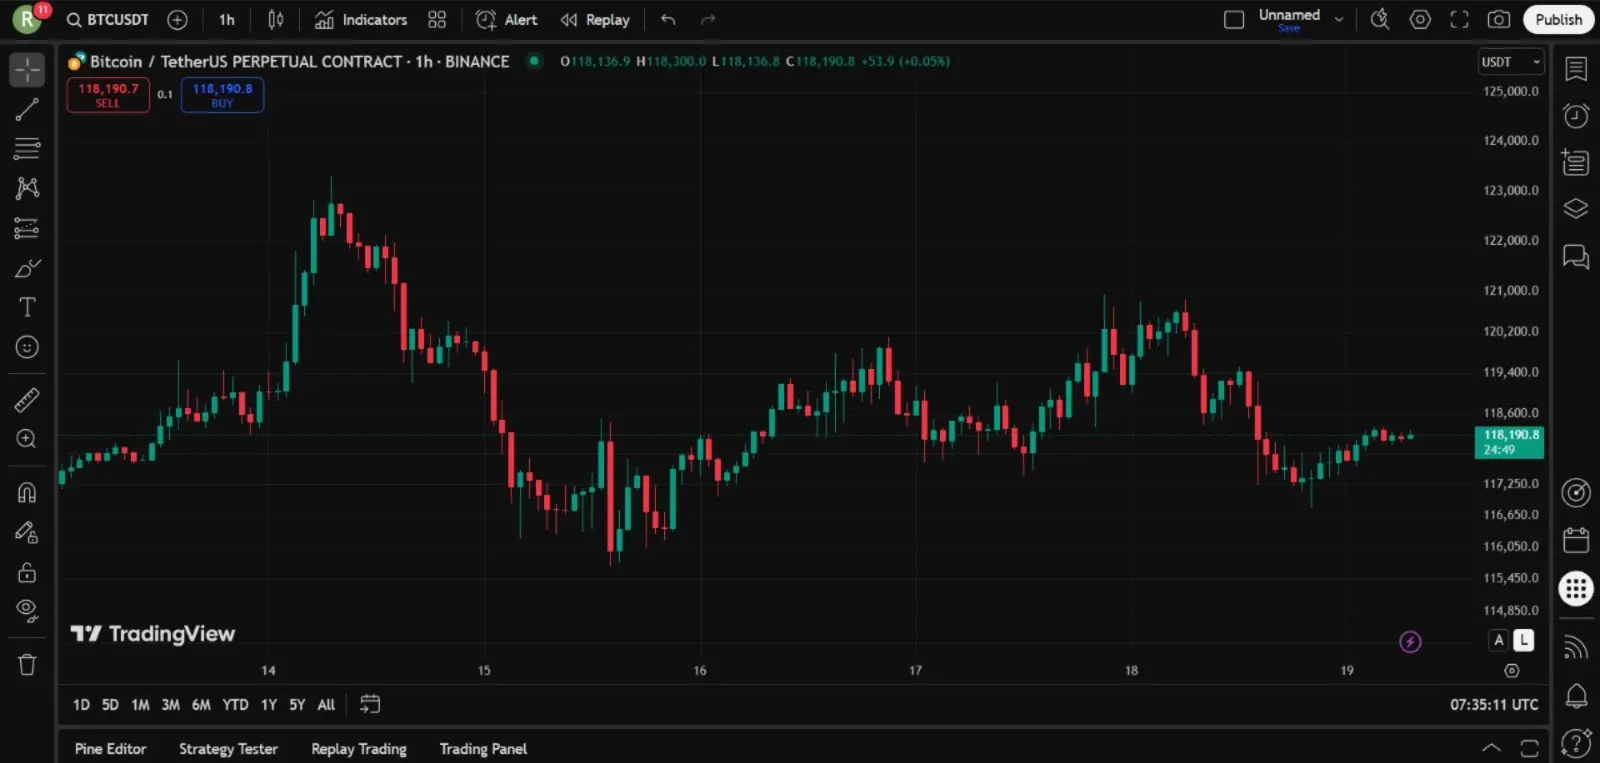Open time axis settings gear
This screenshot has width=1600, height=763.
tap(1512, 671)
